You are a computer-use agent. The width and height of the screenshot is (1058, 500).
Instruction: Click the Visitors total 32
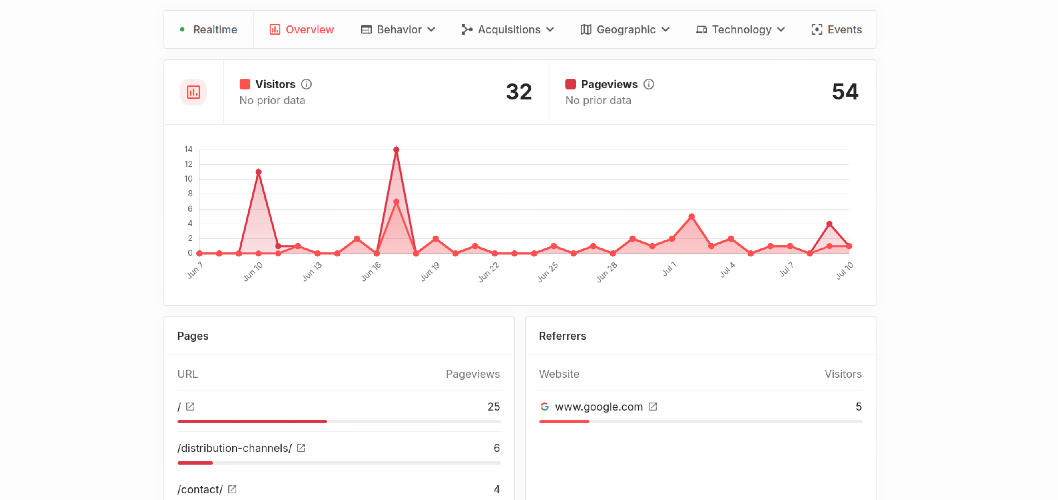[x=519, y=92]
